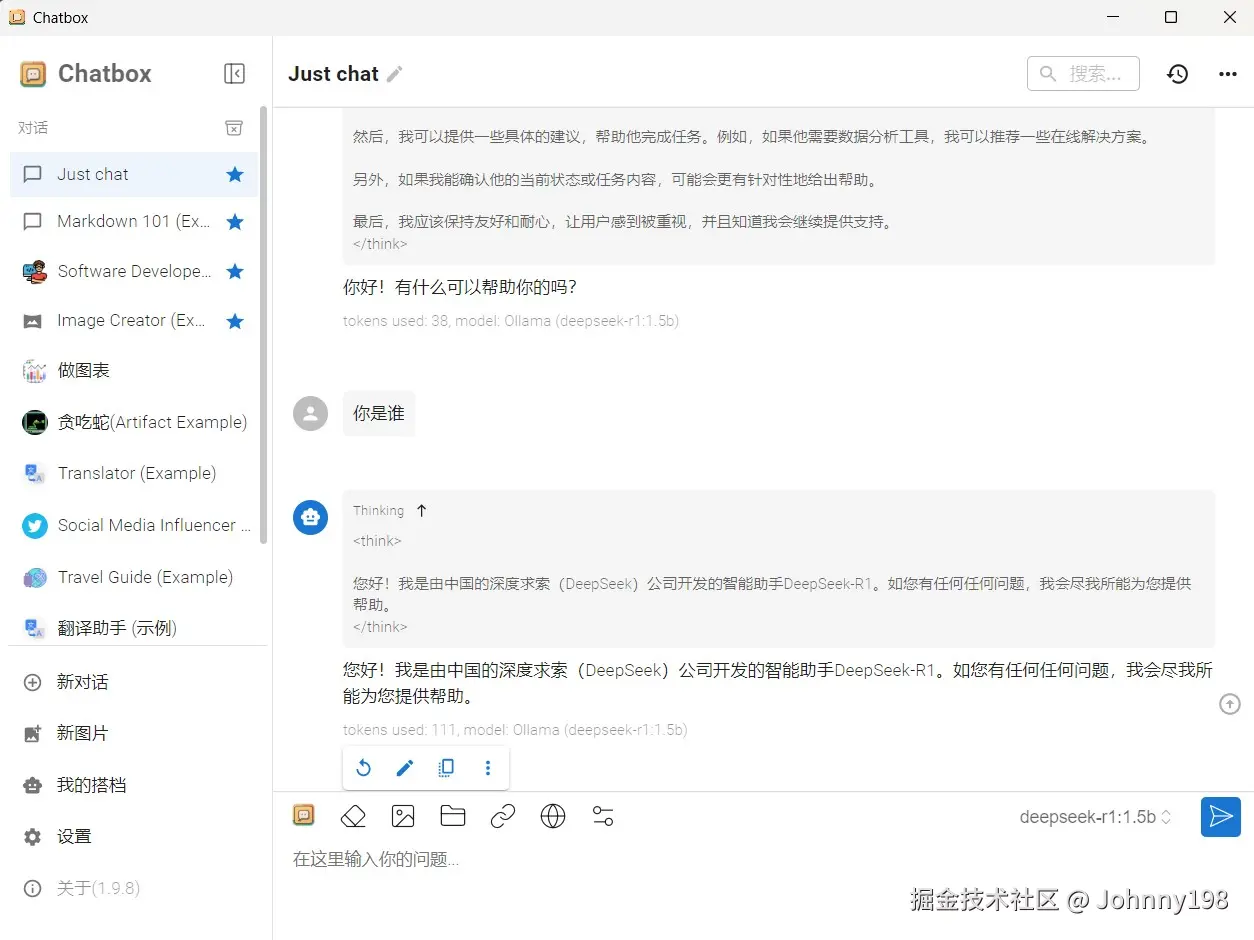The height and width of the screenshot is (940, 1254).
Task: Collapse the sidebar panel
Action: click(234, 73)
